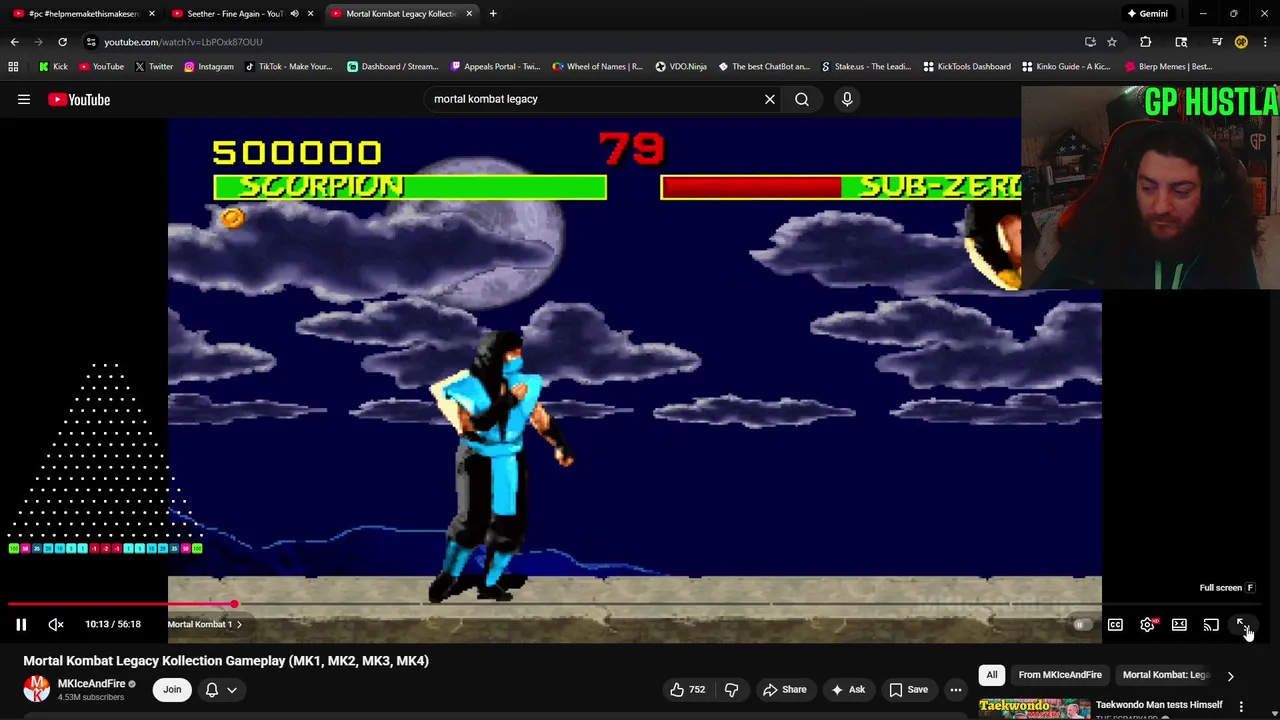Reload the page
1280x720 pixels.
[x=62, y=42]
